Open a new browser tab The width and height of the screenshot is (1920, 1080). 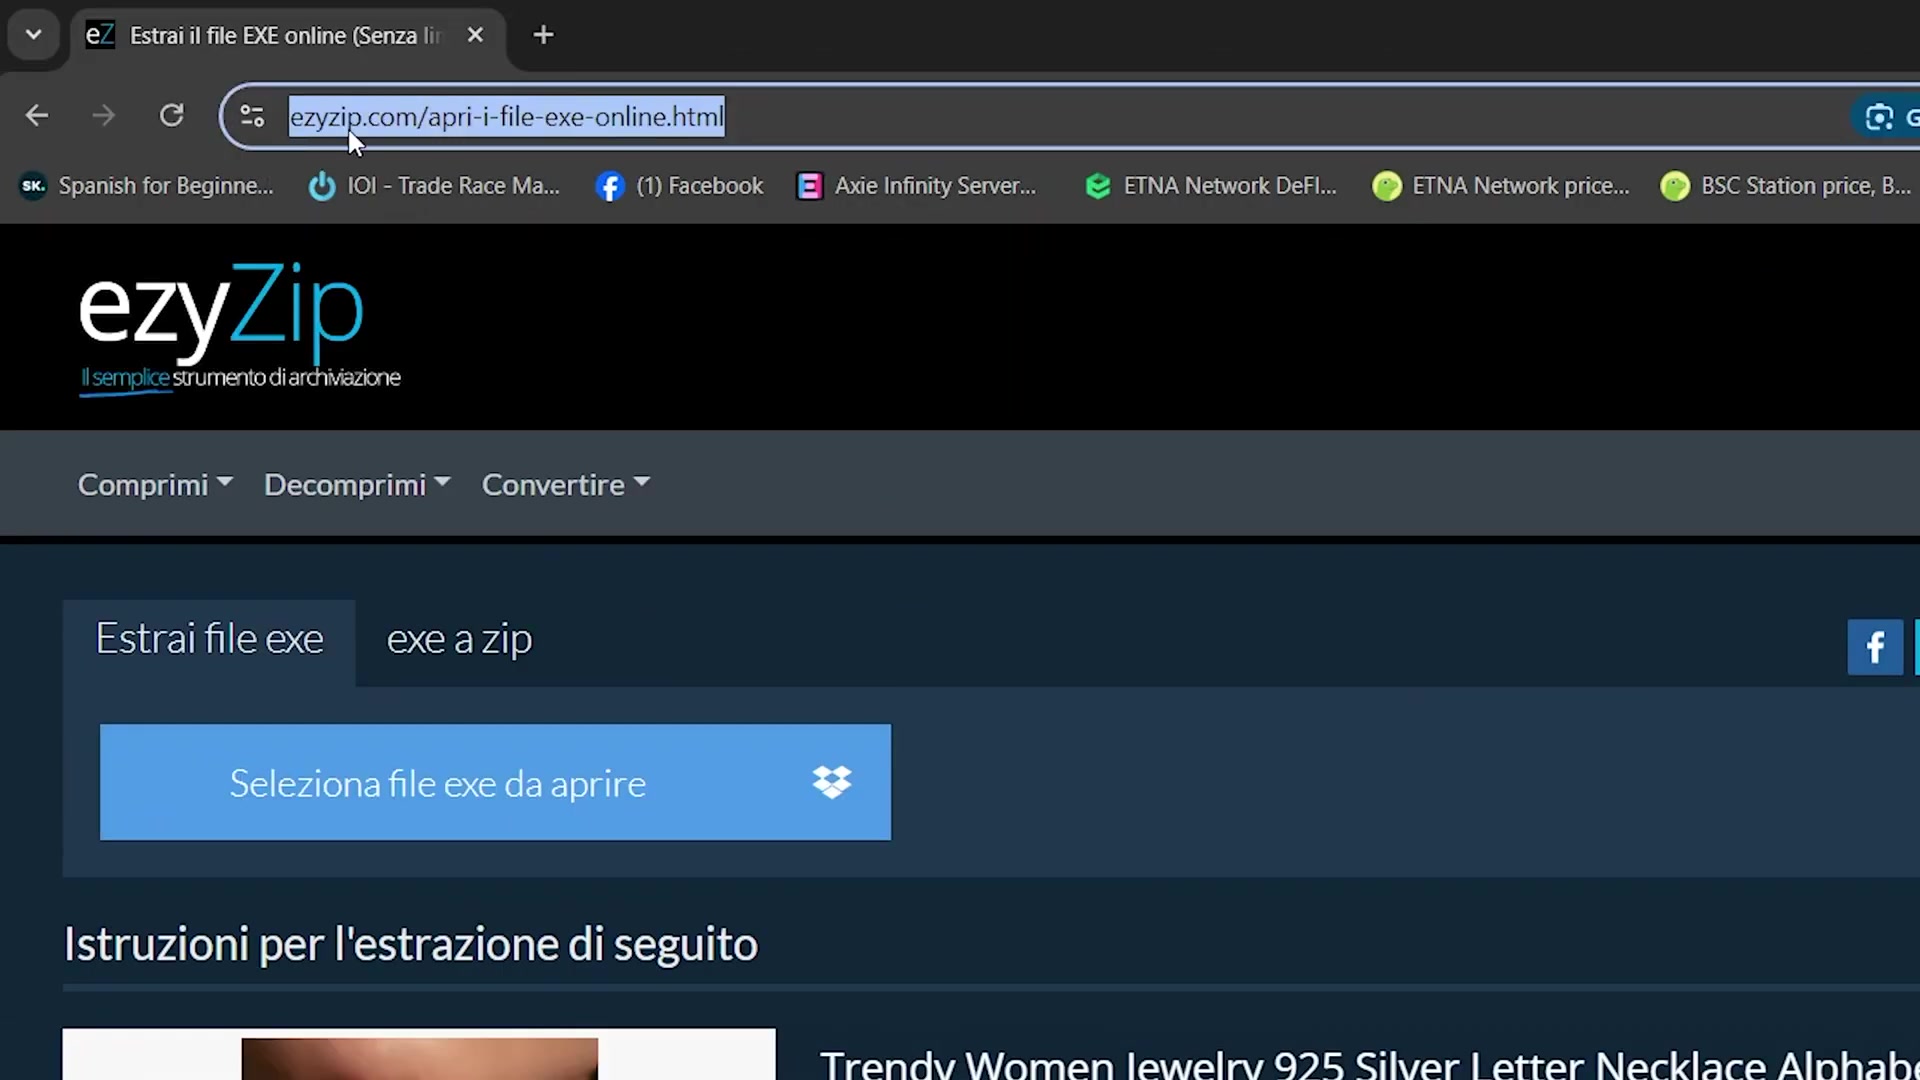pos(543,35)
